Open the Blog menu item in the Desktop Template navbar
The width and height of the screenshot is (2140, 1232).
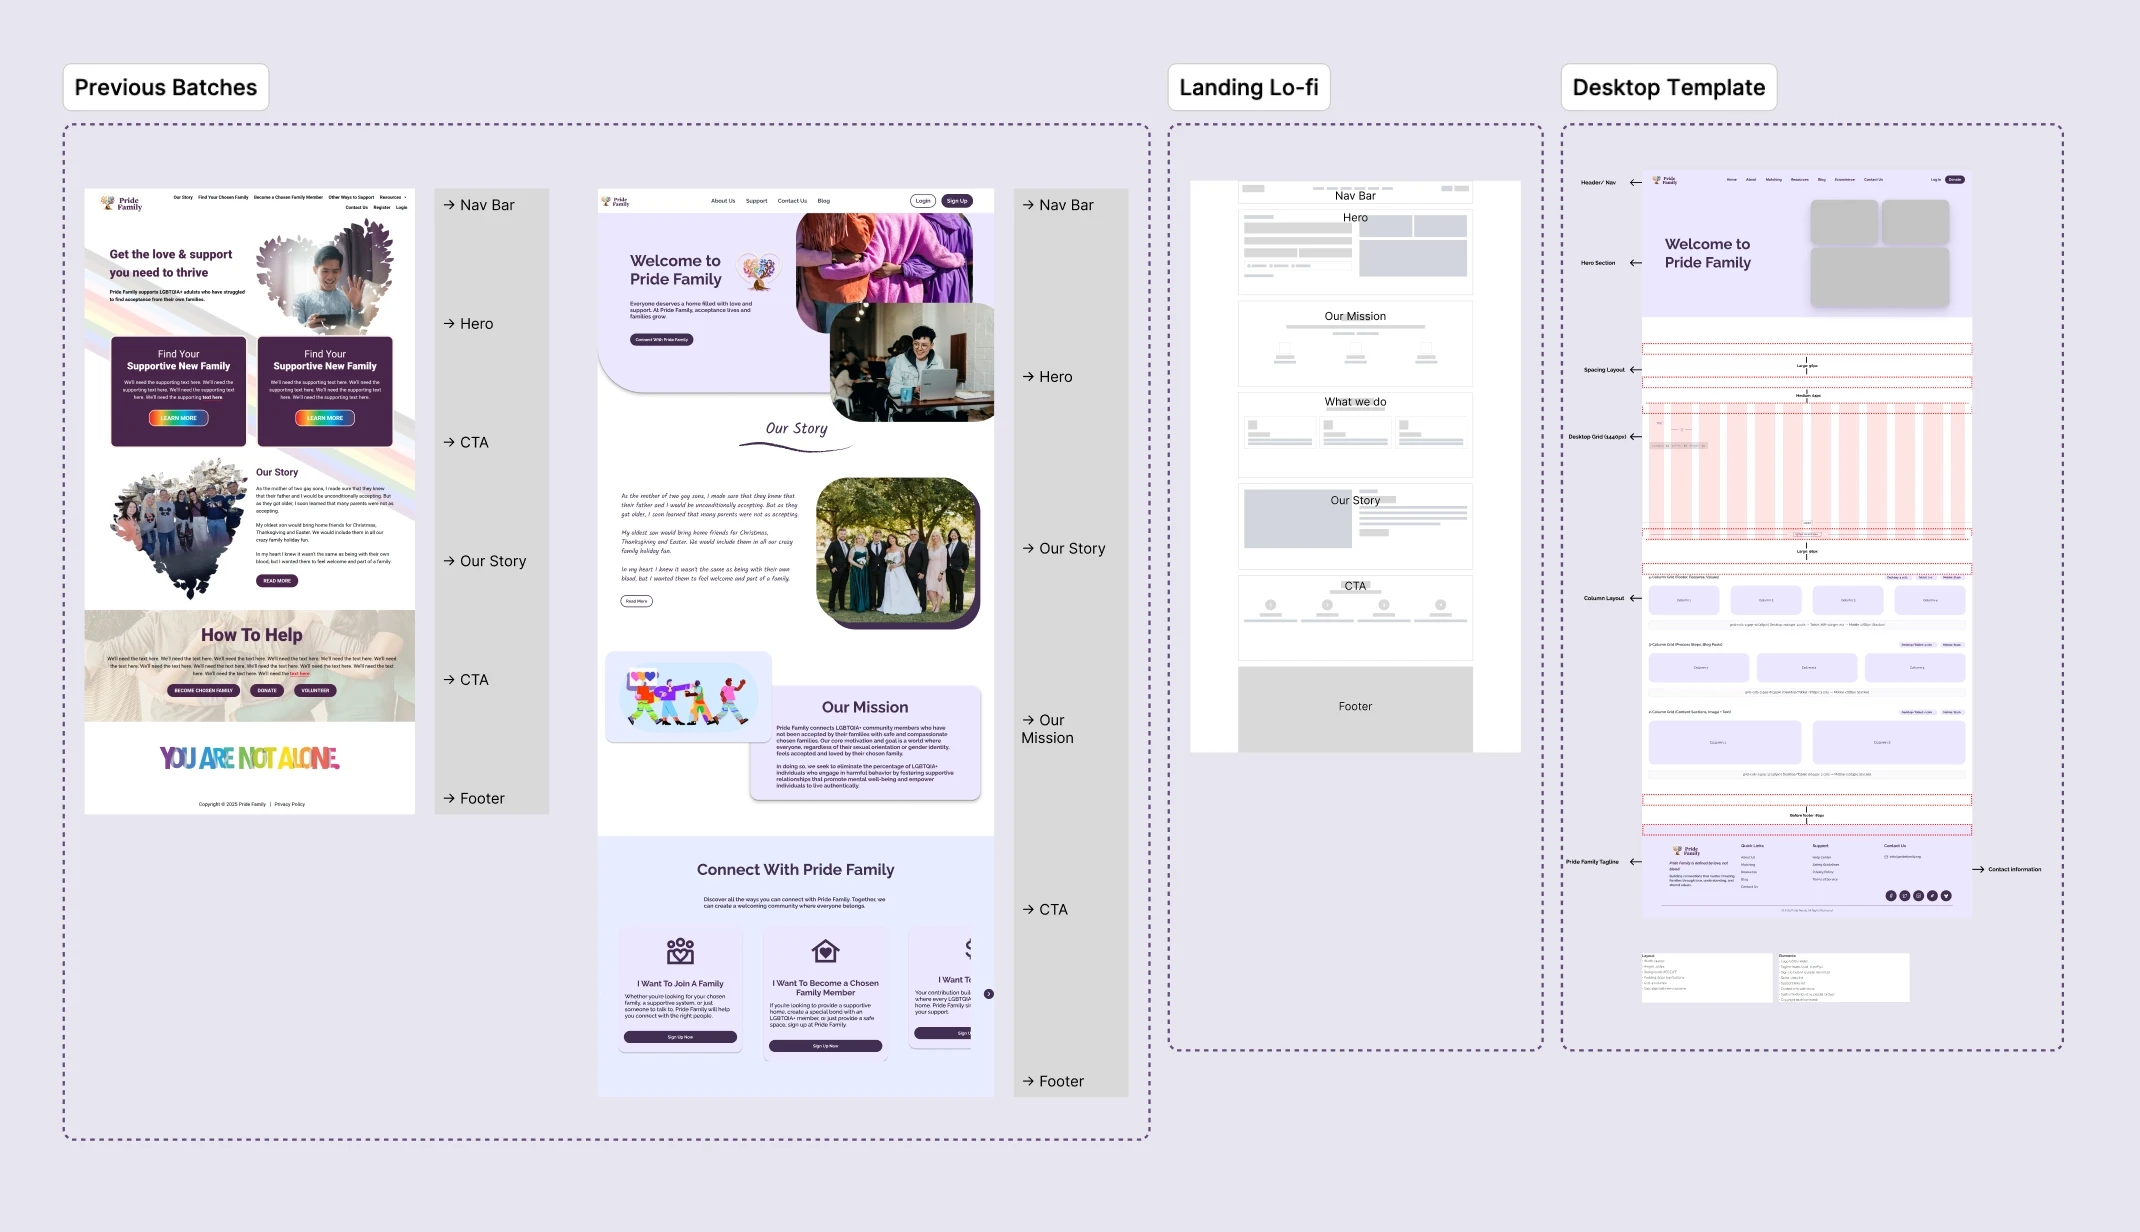click(x=1822, y=180)
